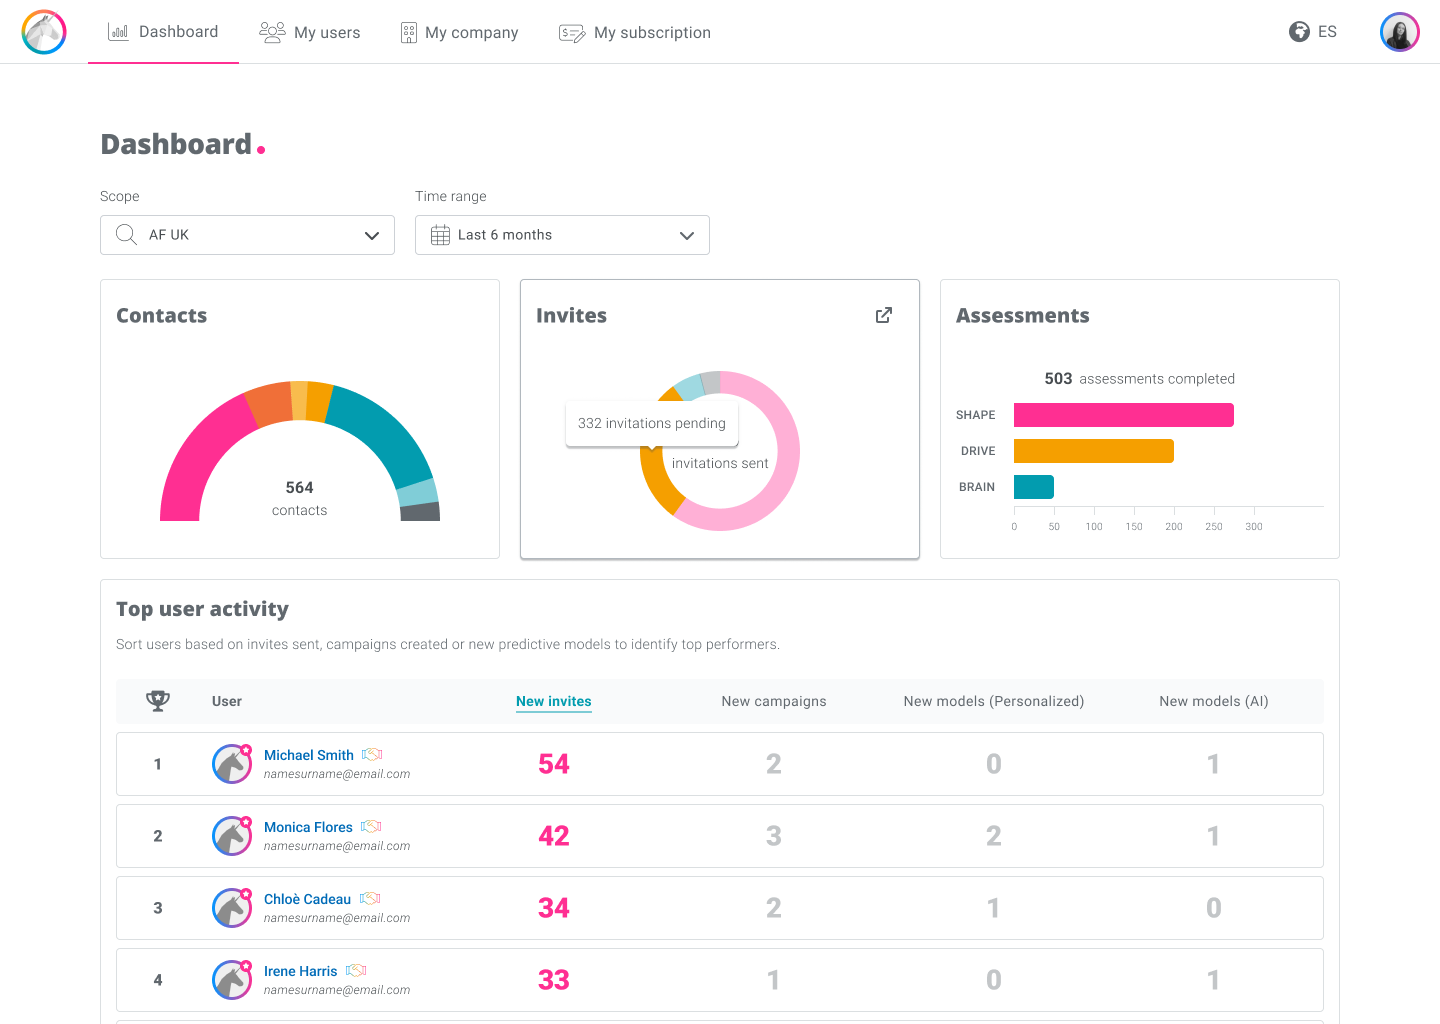Screen dimensions: 1440x1024
Task: Click Monica Flores's 42 new invites value
Action: point(554,836)
